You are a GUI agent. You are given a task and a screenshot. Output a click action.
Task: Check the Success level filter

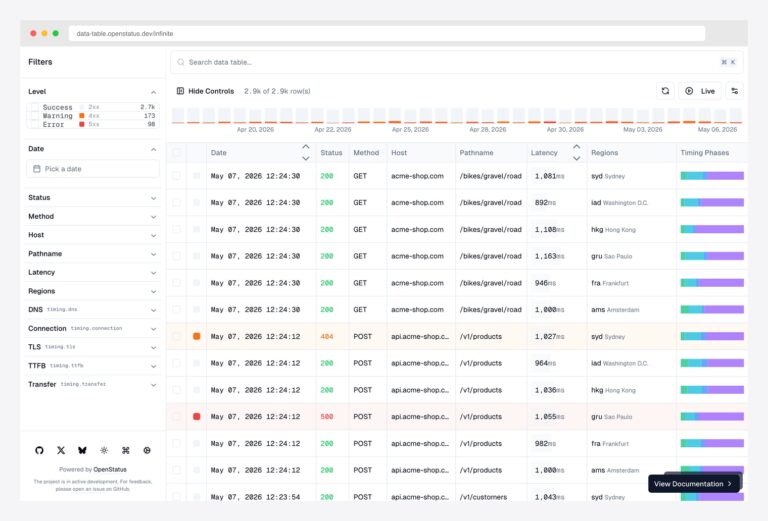tap(34, 107)
